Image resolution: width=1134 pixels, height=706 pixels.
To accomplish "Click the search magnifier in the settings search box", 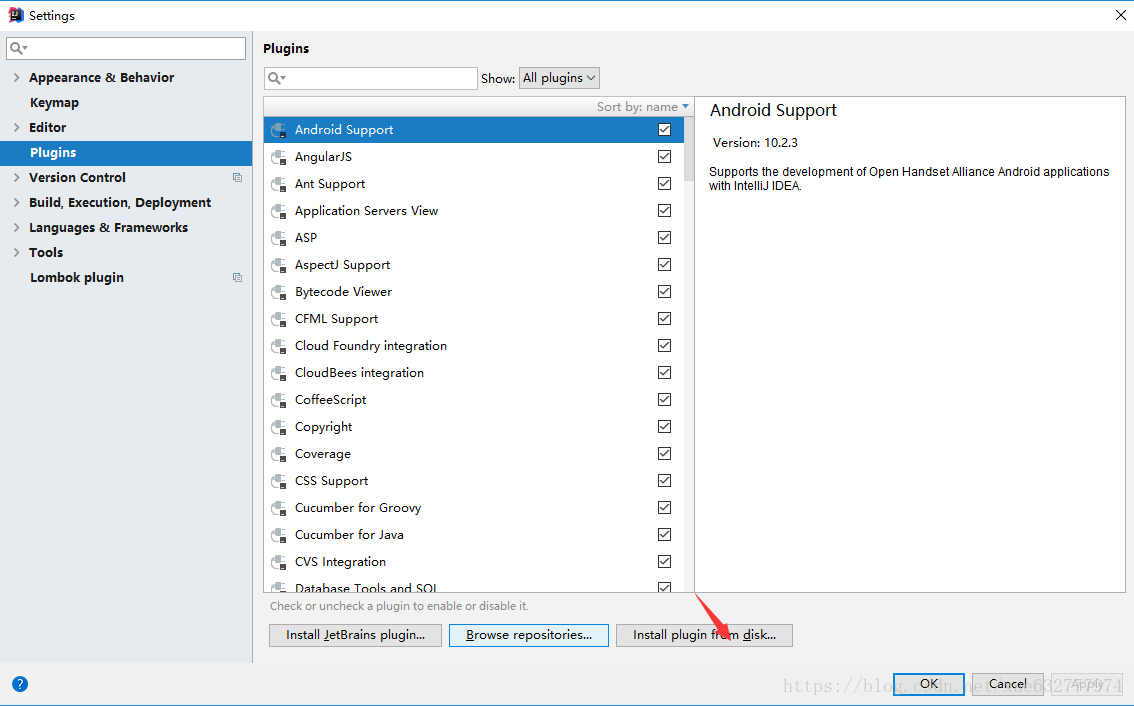I will coord(18,48).
